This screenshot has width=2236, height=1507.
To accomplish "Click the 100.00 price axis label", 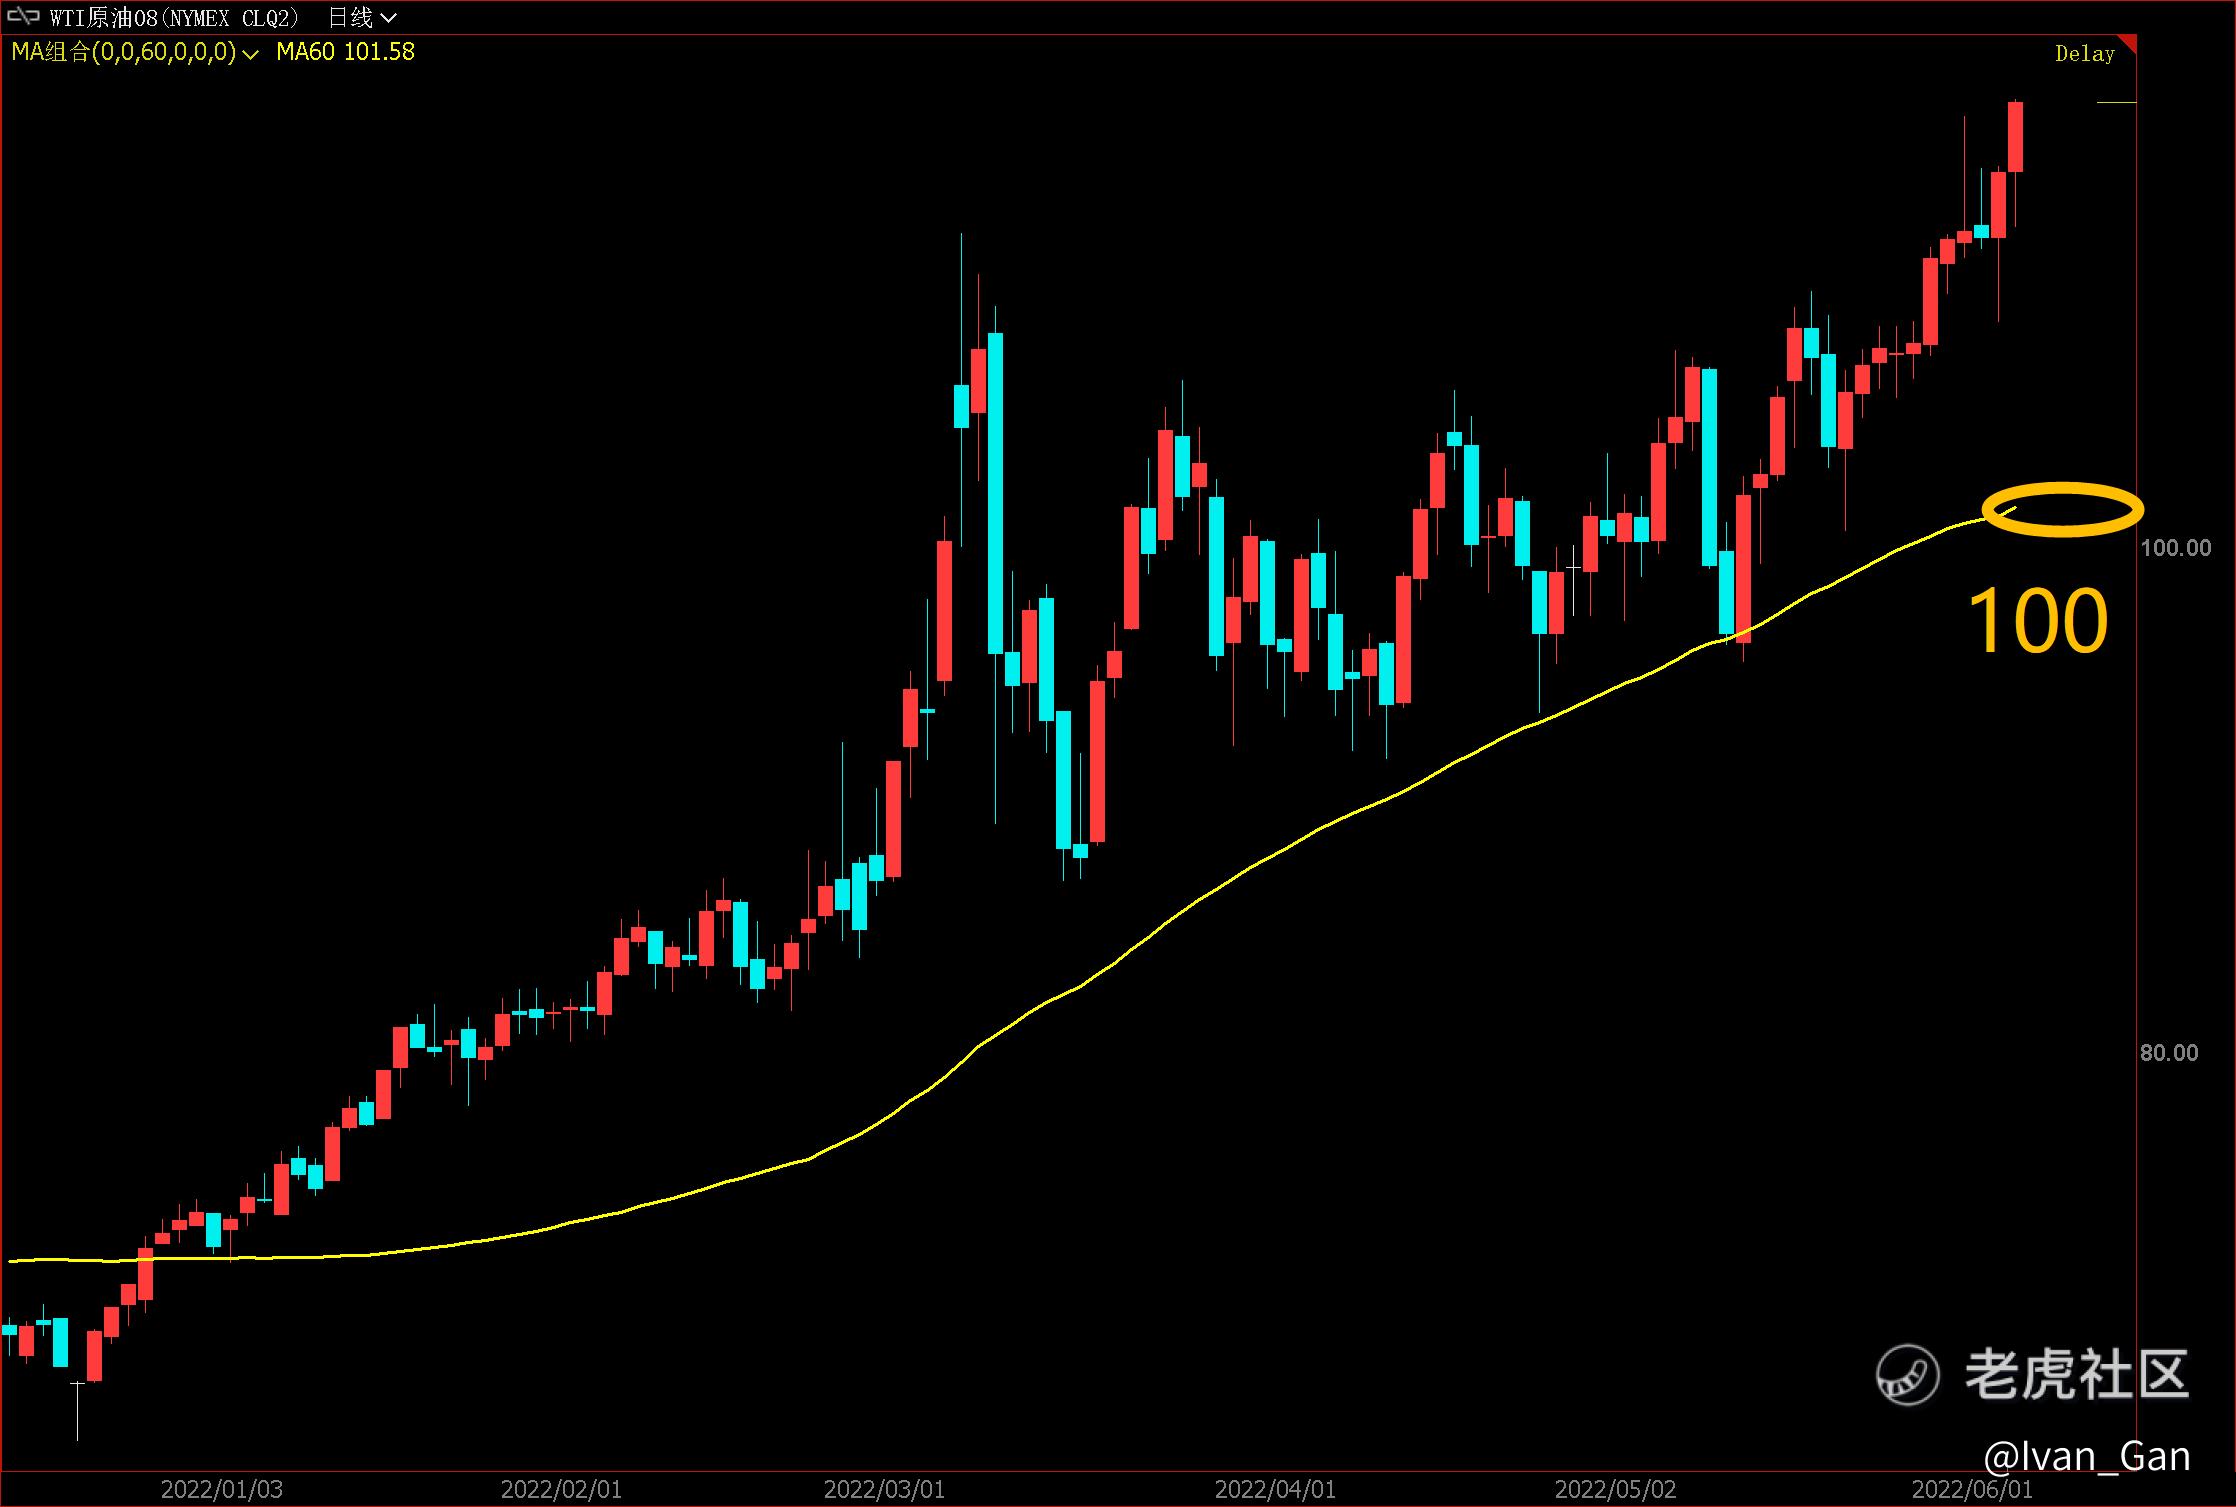I will tap(2176, 547).
